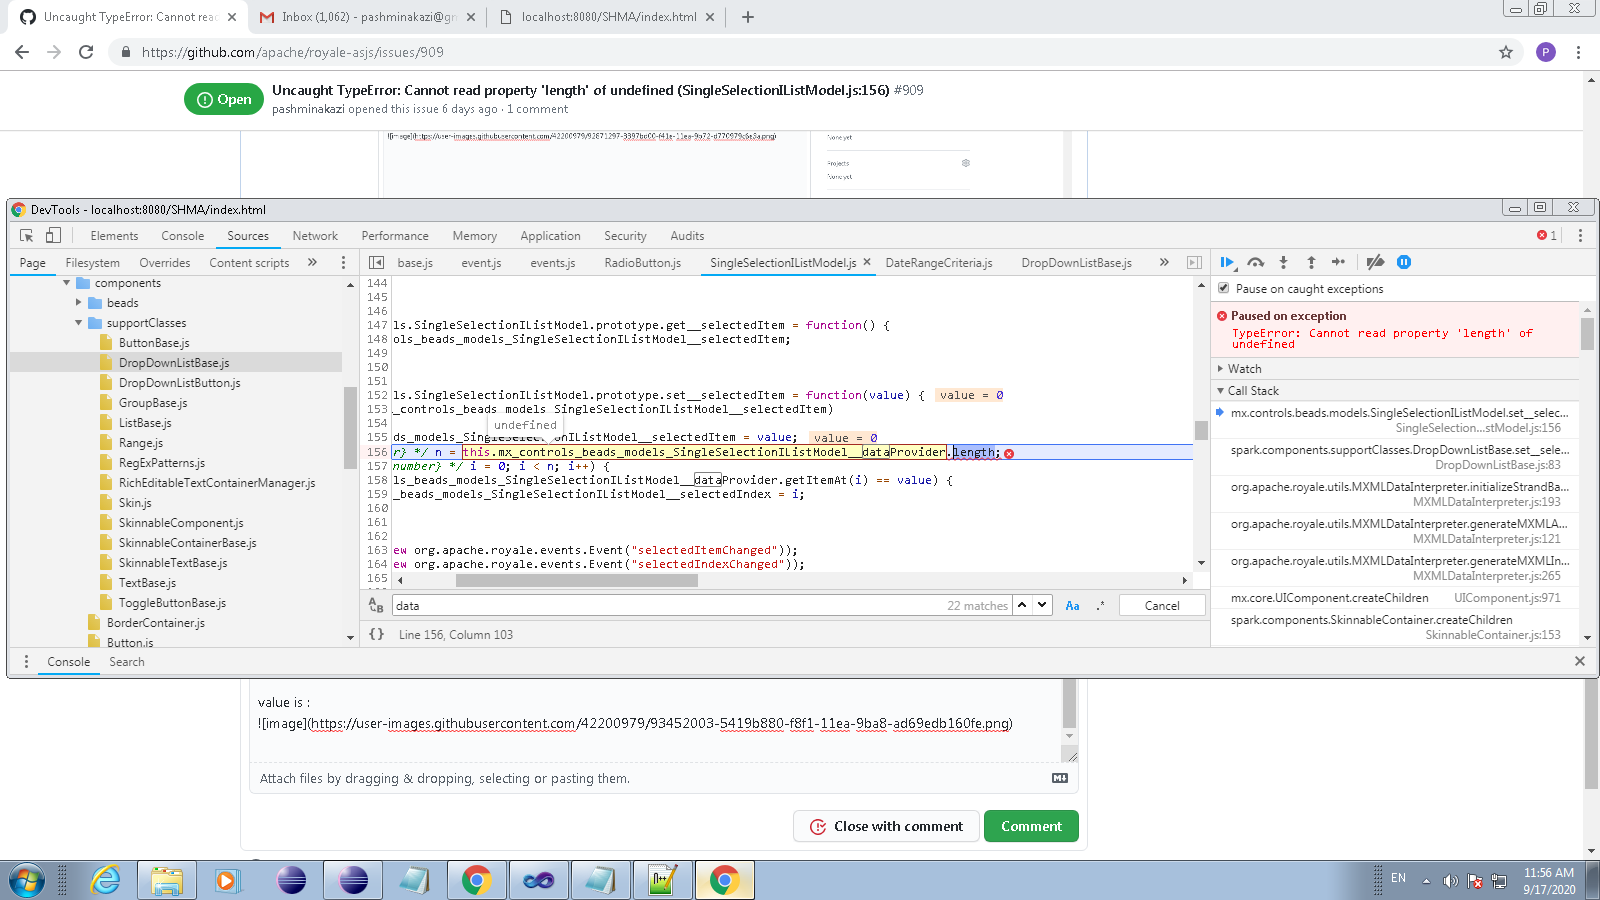Toggle Match Case search option
The image size is (1600, 900).
click(x=1072, y=606)
